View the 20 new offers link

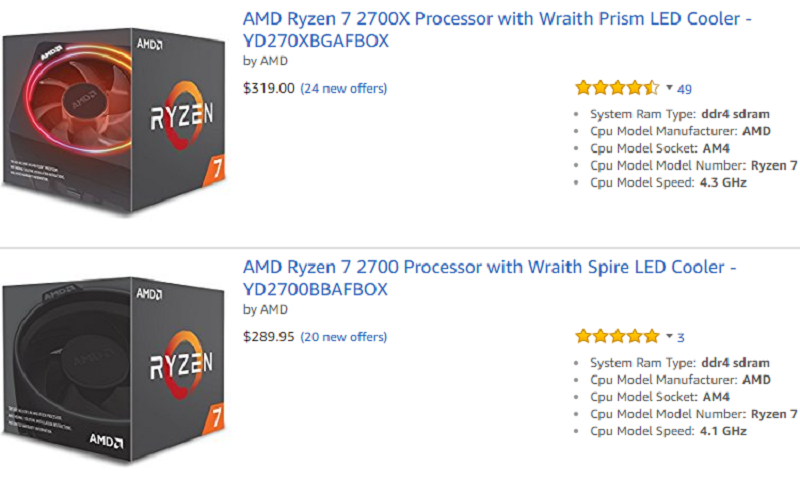click(x=343, y=337)
